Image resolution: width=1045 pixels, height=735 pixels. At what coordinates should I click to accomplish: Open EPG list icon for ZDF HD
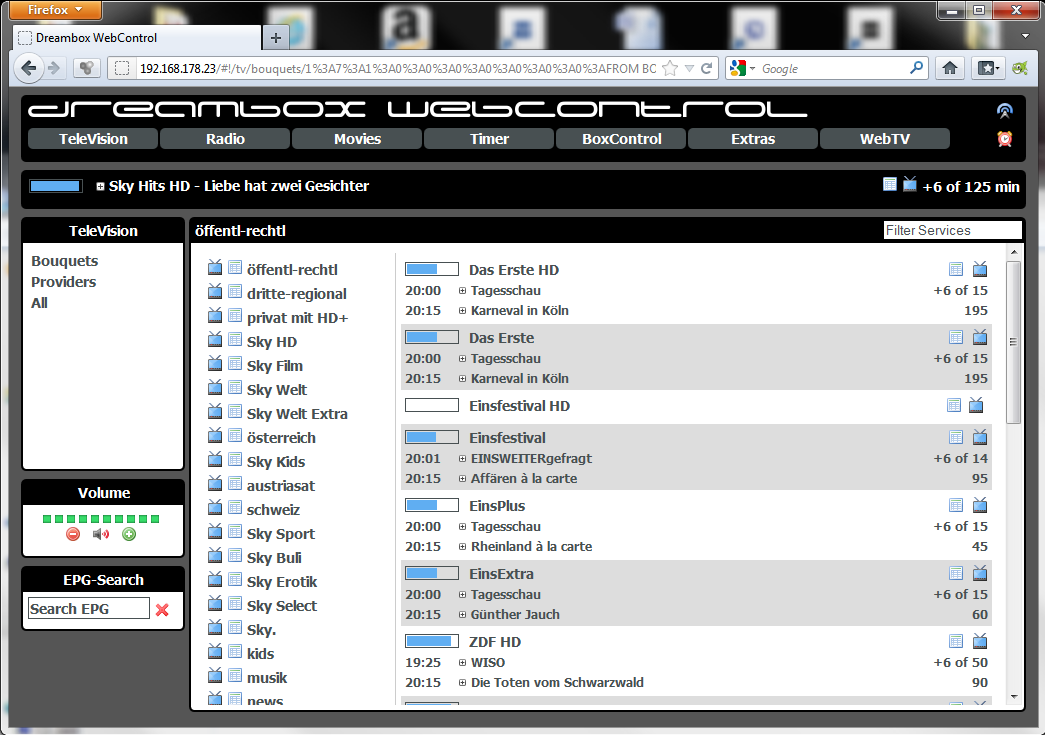956,641
